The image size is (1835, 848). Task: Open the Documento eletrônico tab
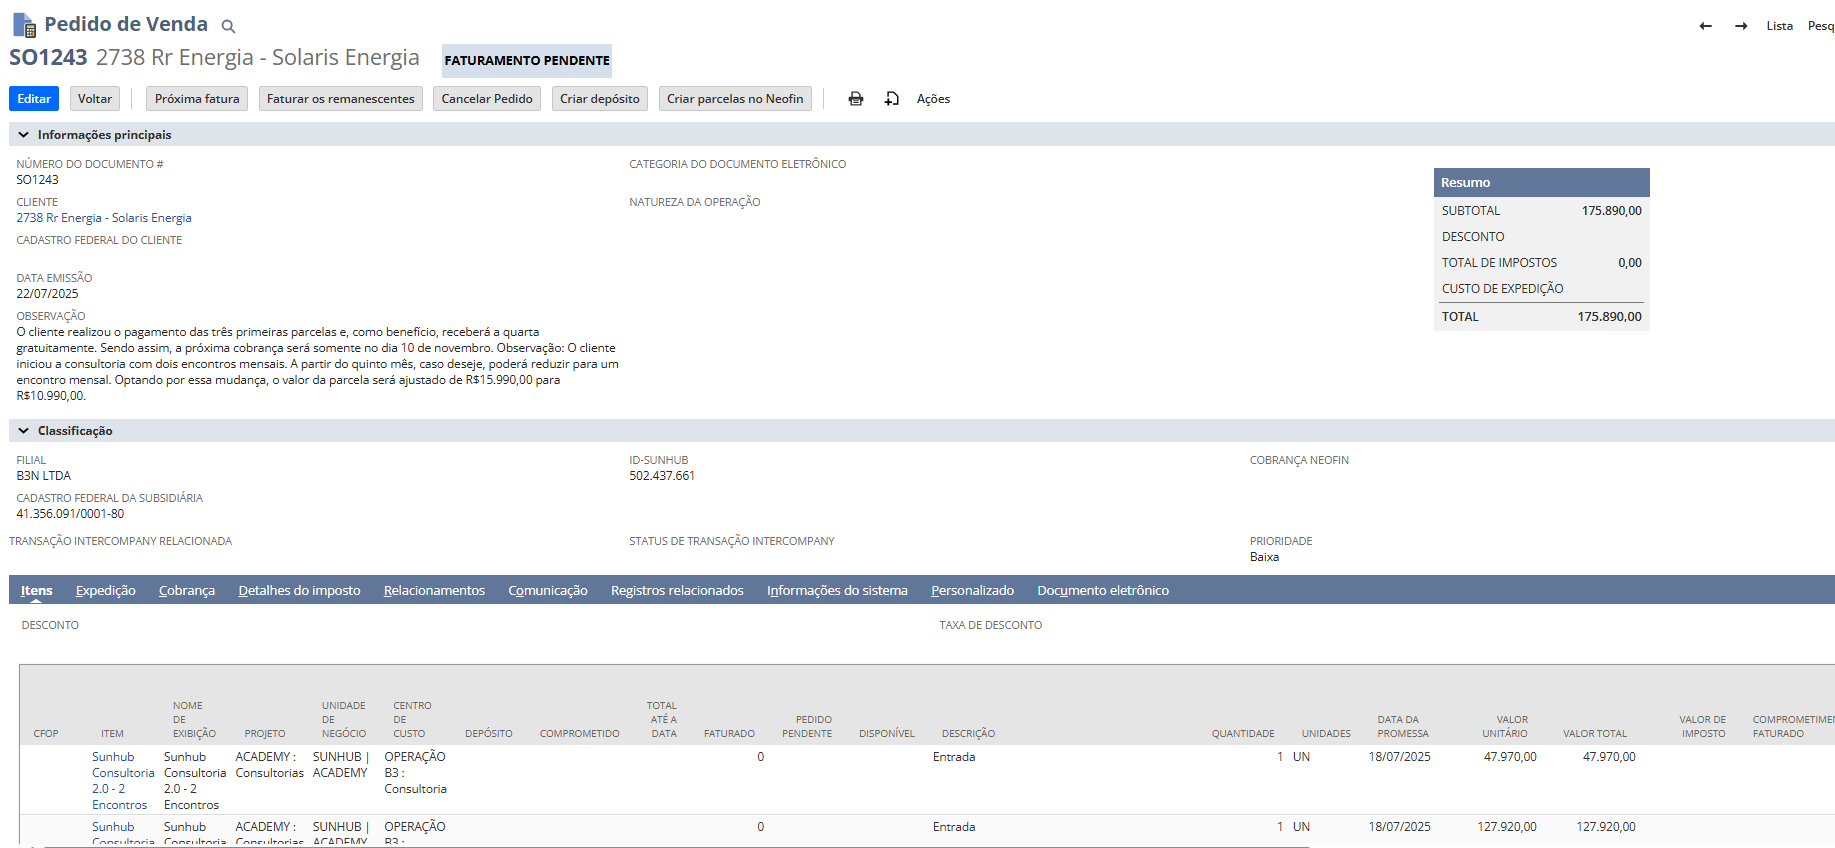tap(1102, 591)
